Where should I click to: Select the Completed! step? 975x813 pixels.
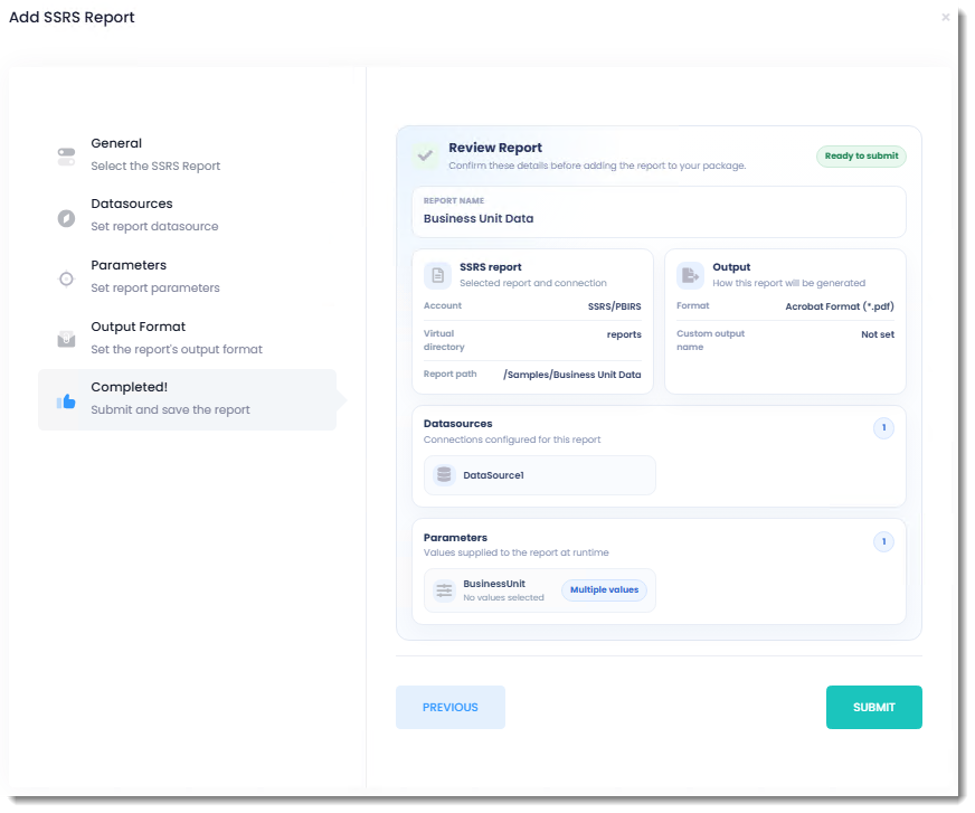187,399
